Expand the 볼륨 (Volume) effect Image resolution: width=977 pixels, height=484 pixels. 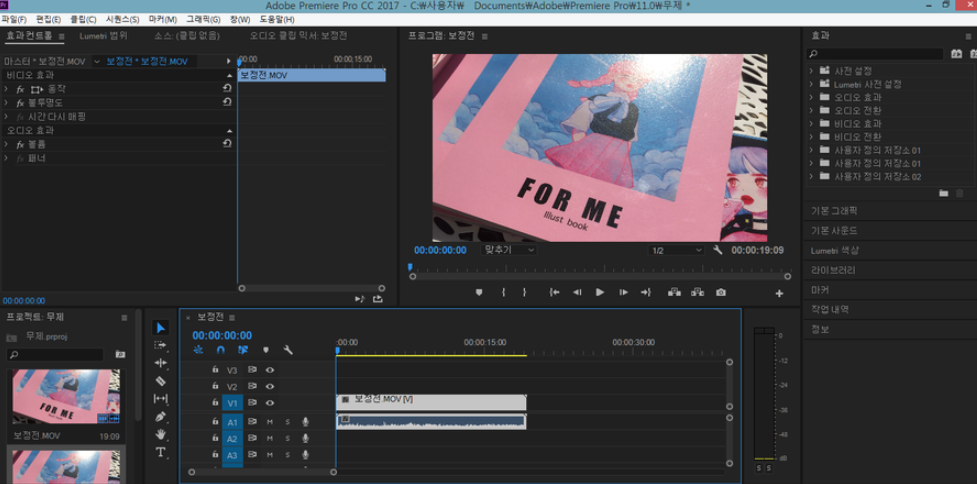6,144
